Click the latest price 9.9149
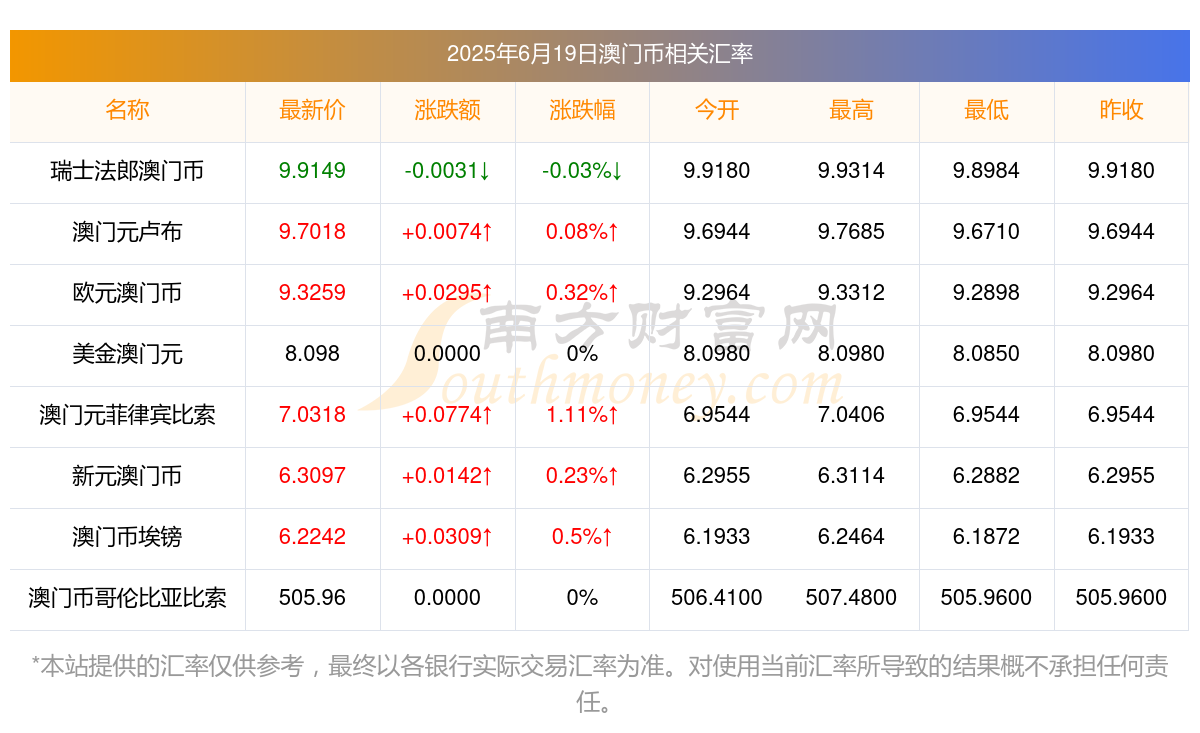 pyautogui.click(x=312, y=171)
